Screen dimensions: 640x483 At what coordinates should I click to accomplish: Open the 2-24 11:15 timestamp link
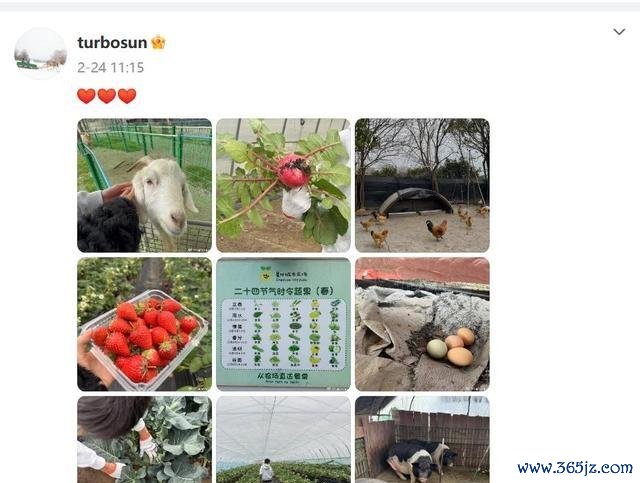[x=111, y=67]
